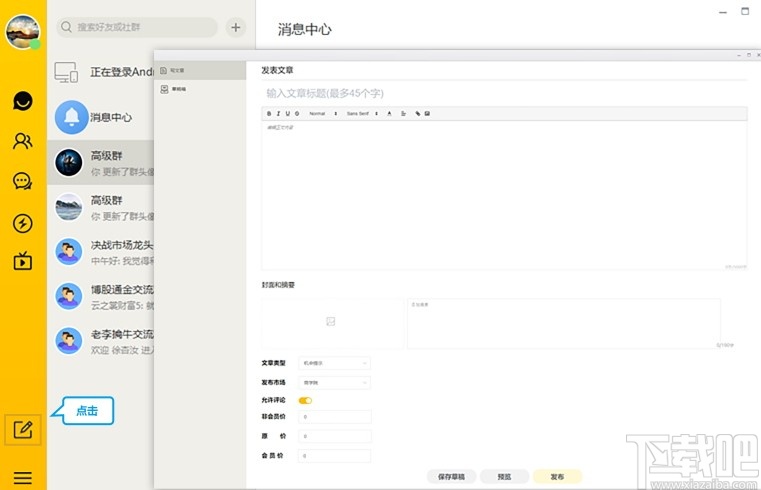Open the Sans Serif font dropdown
The width and height of the screenshot is (761, 490).
[362, 114]
